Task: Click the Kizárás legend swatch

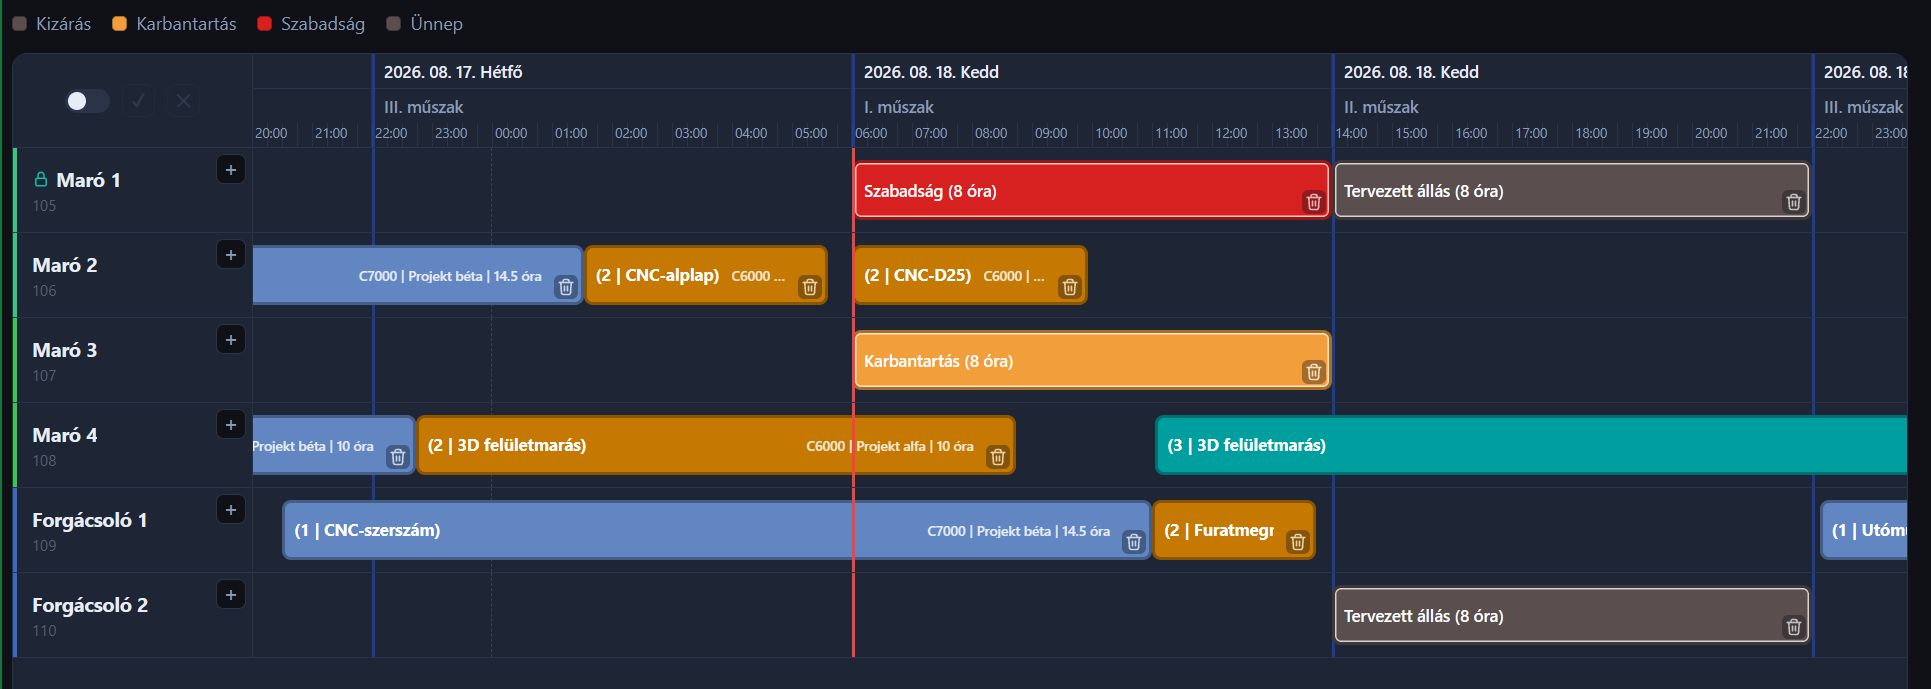Action: pyautogui.click(x=19, y=24)
